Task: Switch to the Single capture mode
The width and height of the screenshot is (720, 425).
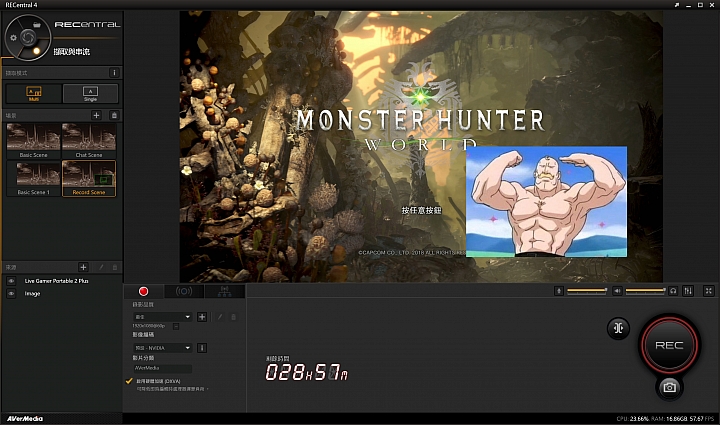Action: 89,94
